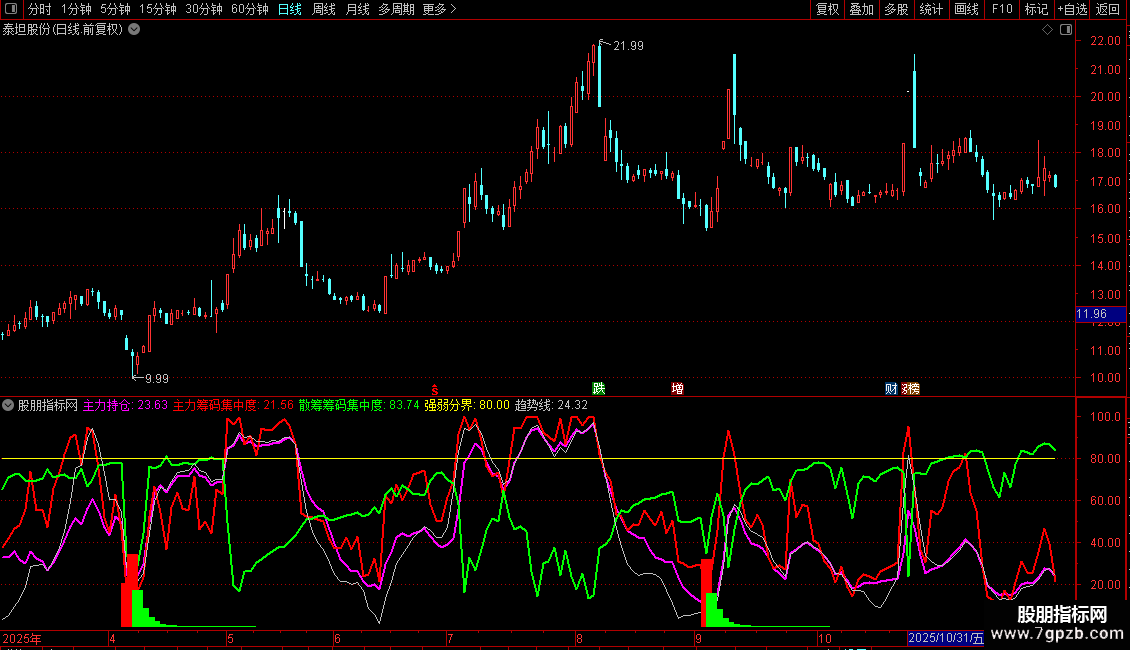The width and height of the screenshot is (1130, 650).
Task: Expand the 泰坦股份 stock title dropdown
Action: point(134,29)
